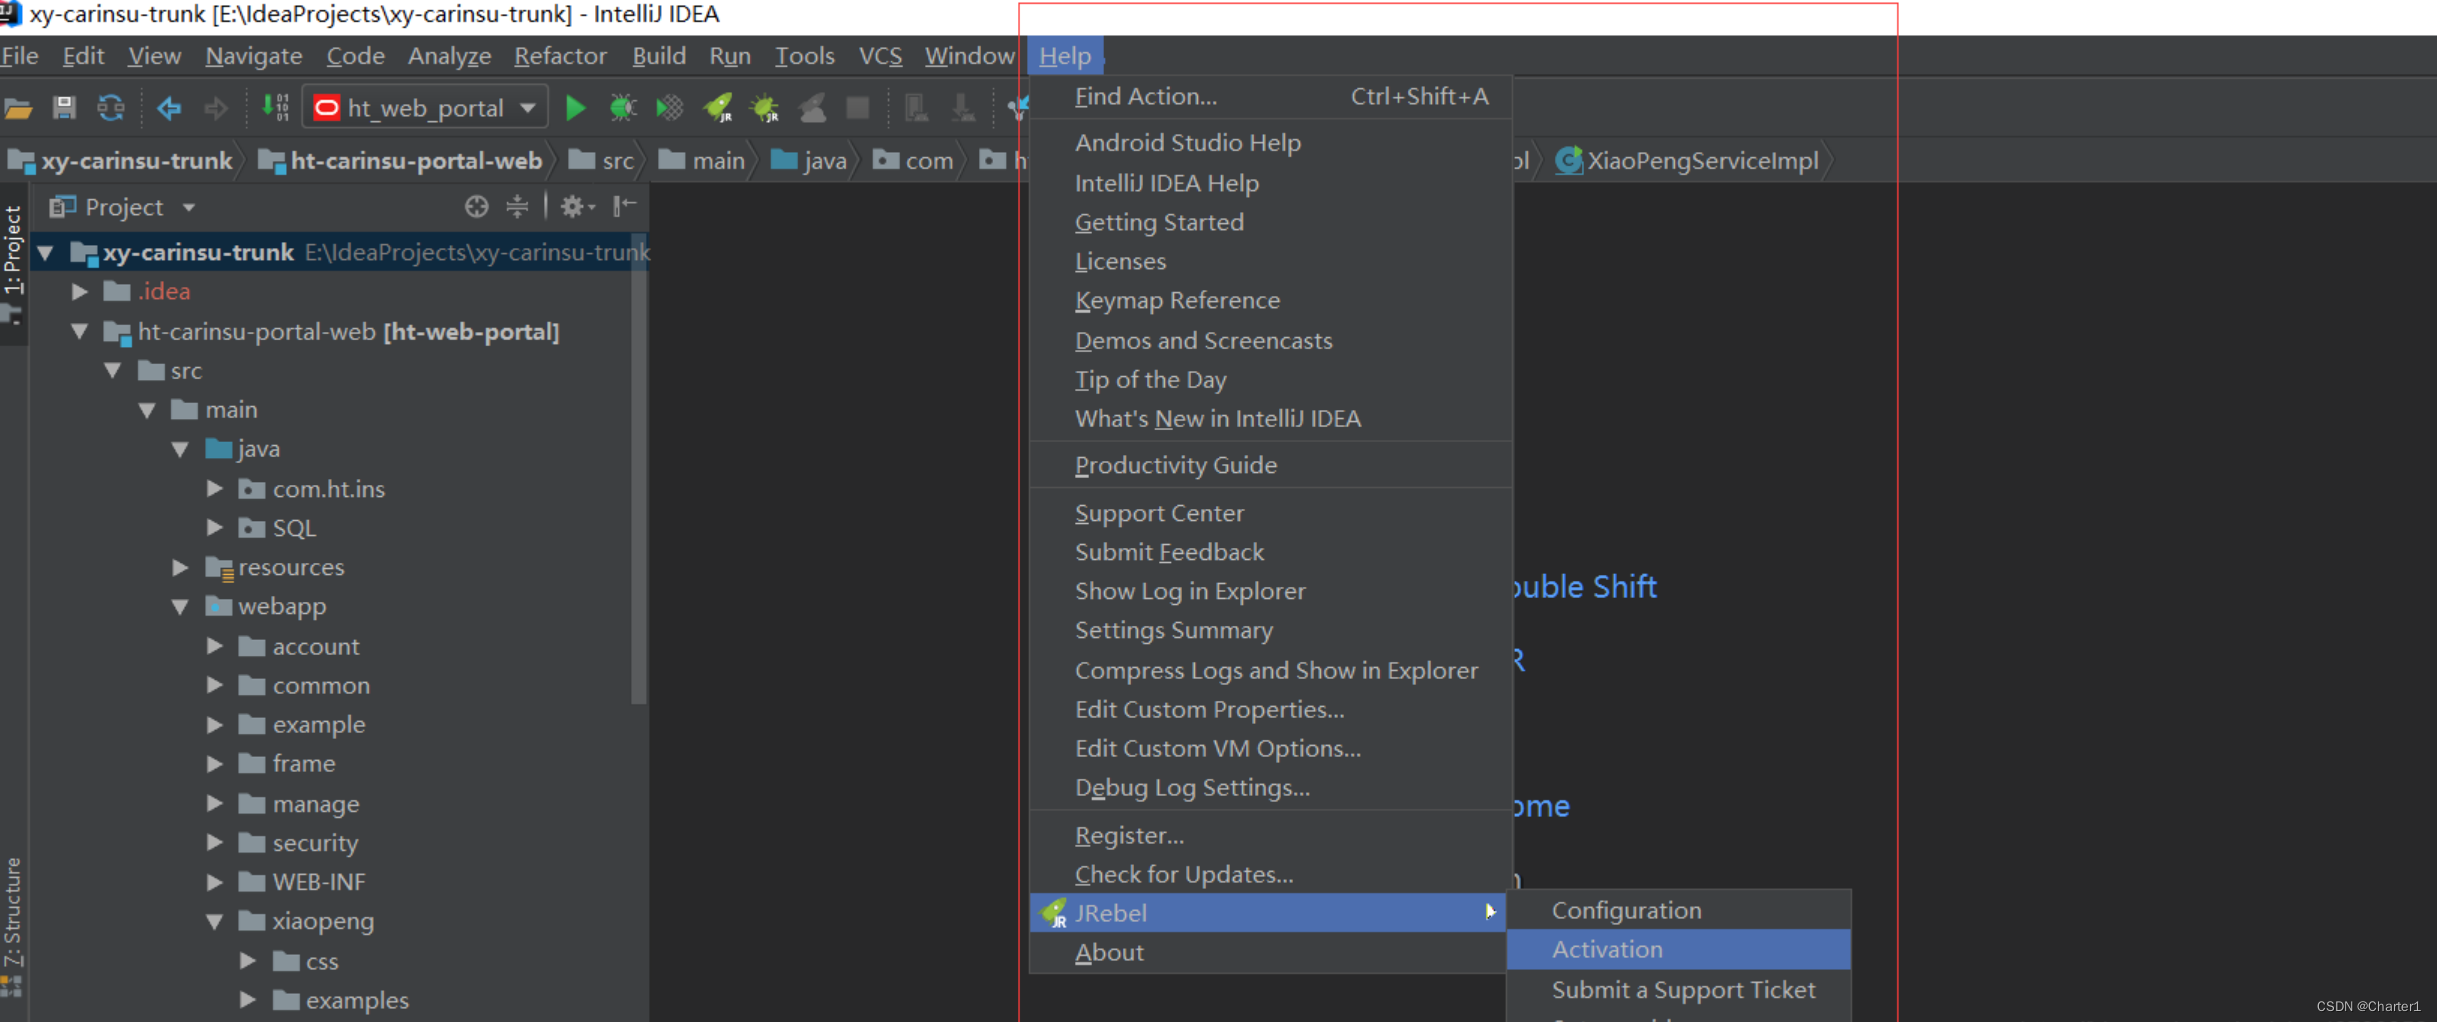Expand the .idea folder
Viewport: 2437px width, 1022px height.
[80, 292]
